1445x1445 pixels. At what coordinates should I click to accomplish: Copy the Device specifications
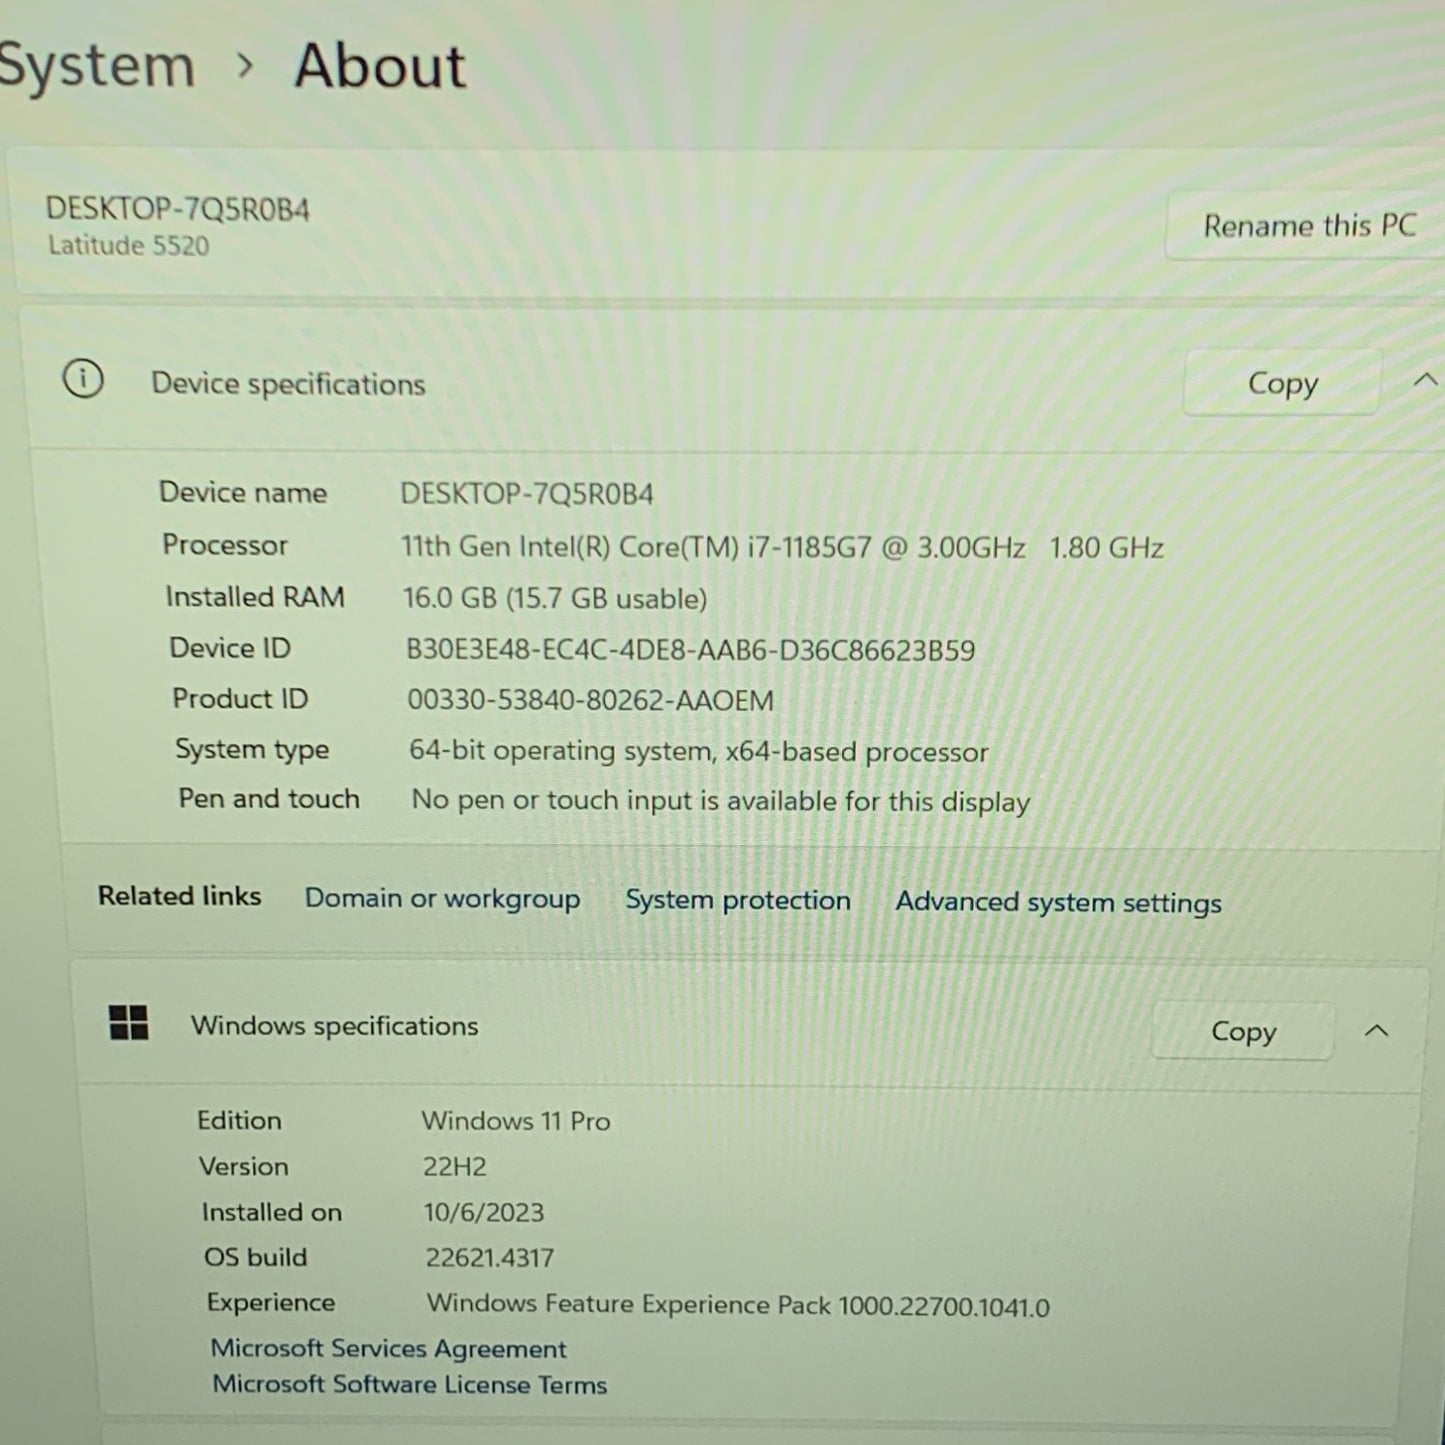coord(1281,383)
